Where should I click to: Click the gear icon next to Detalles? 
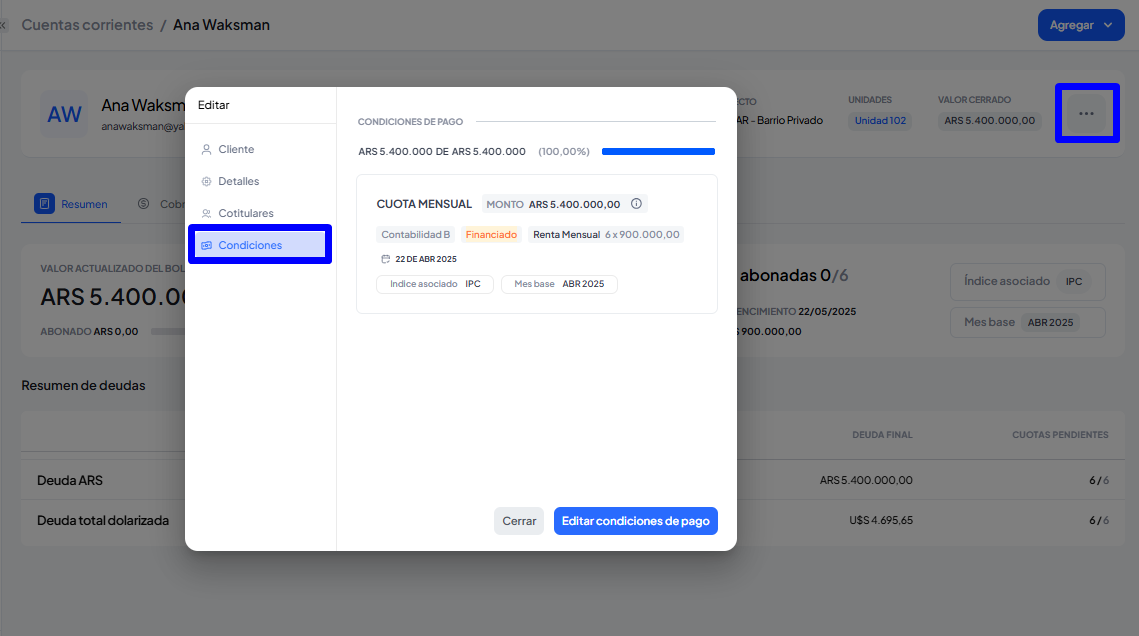(x=207, y=182)
